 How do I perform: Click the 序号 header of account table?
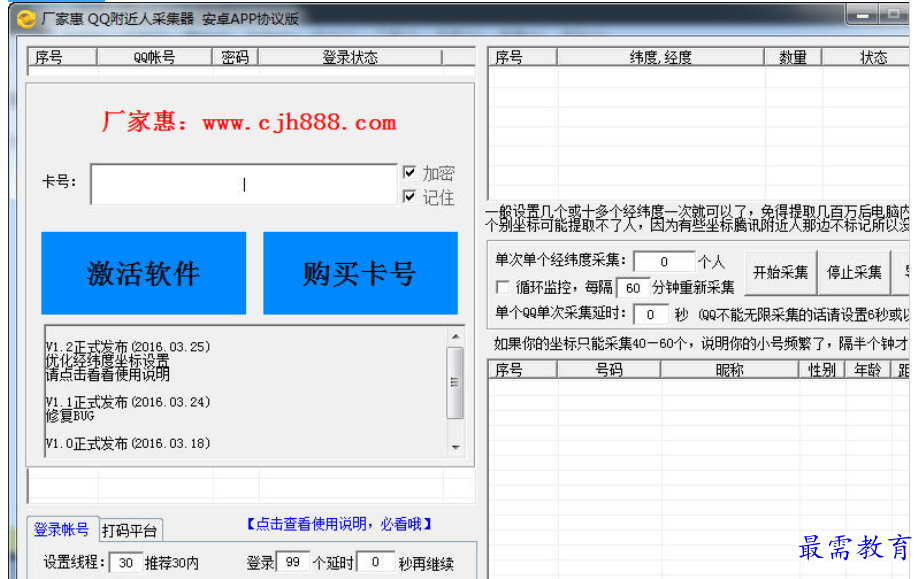pyautogui.click(x=62, y=57)
